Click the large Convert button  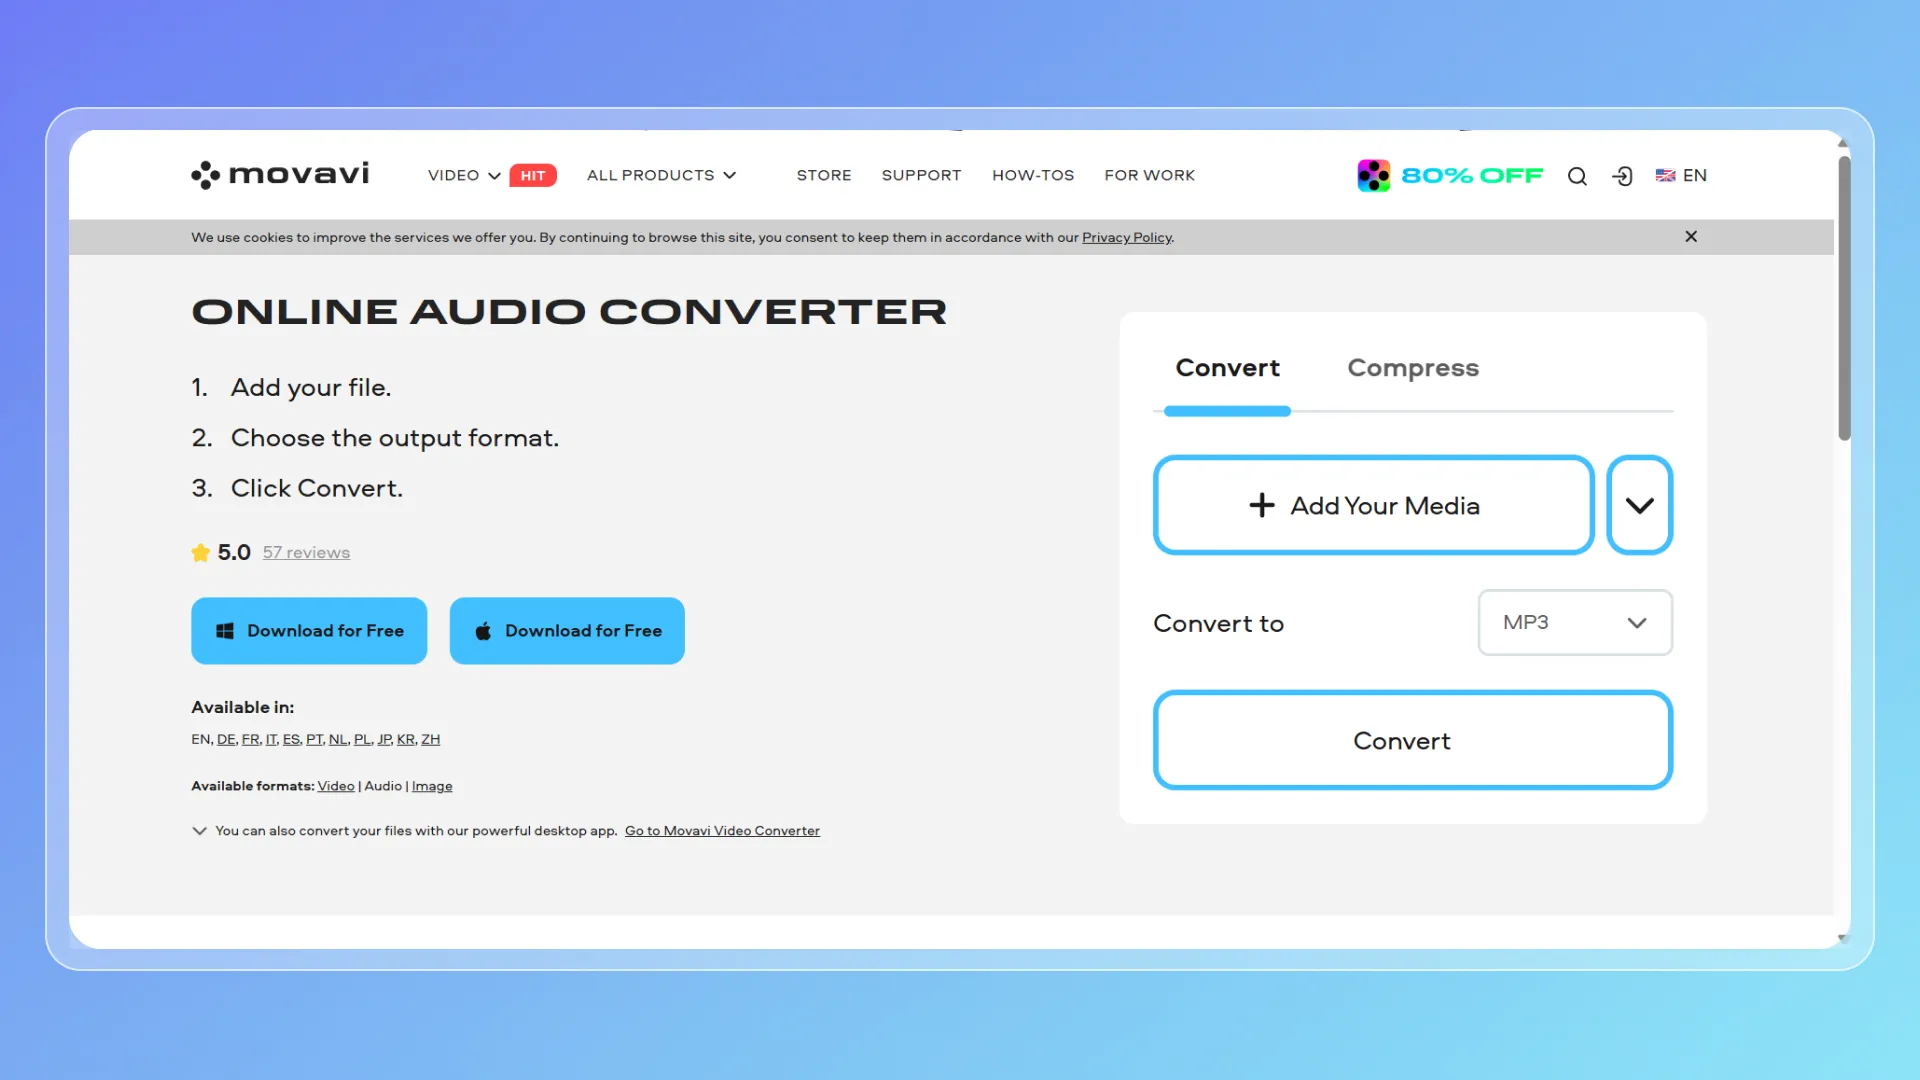click(1412, 740)
